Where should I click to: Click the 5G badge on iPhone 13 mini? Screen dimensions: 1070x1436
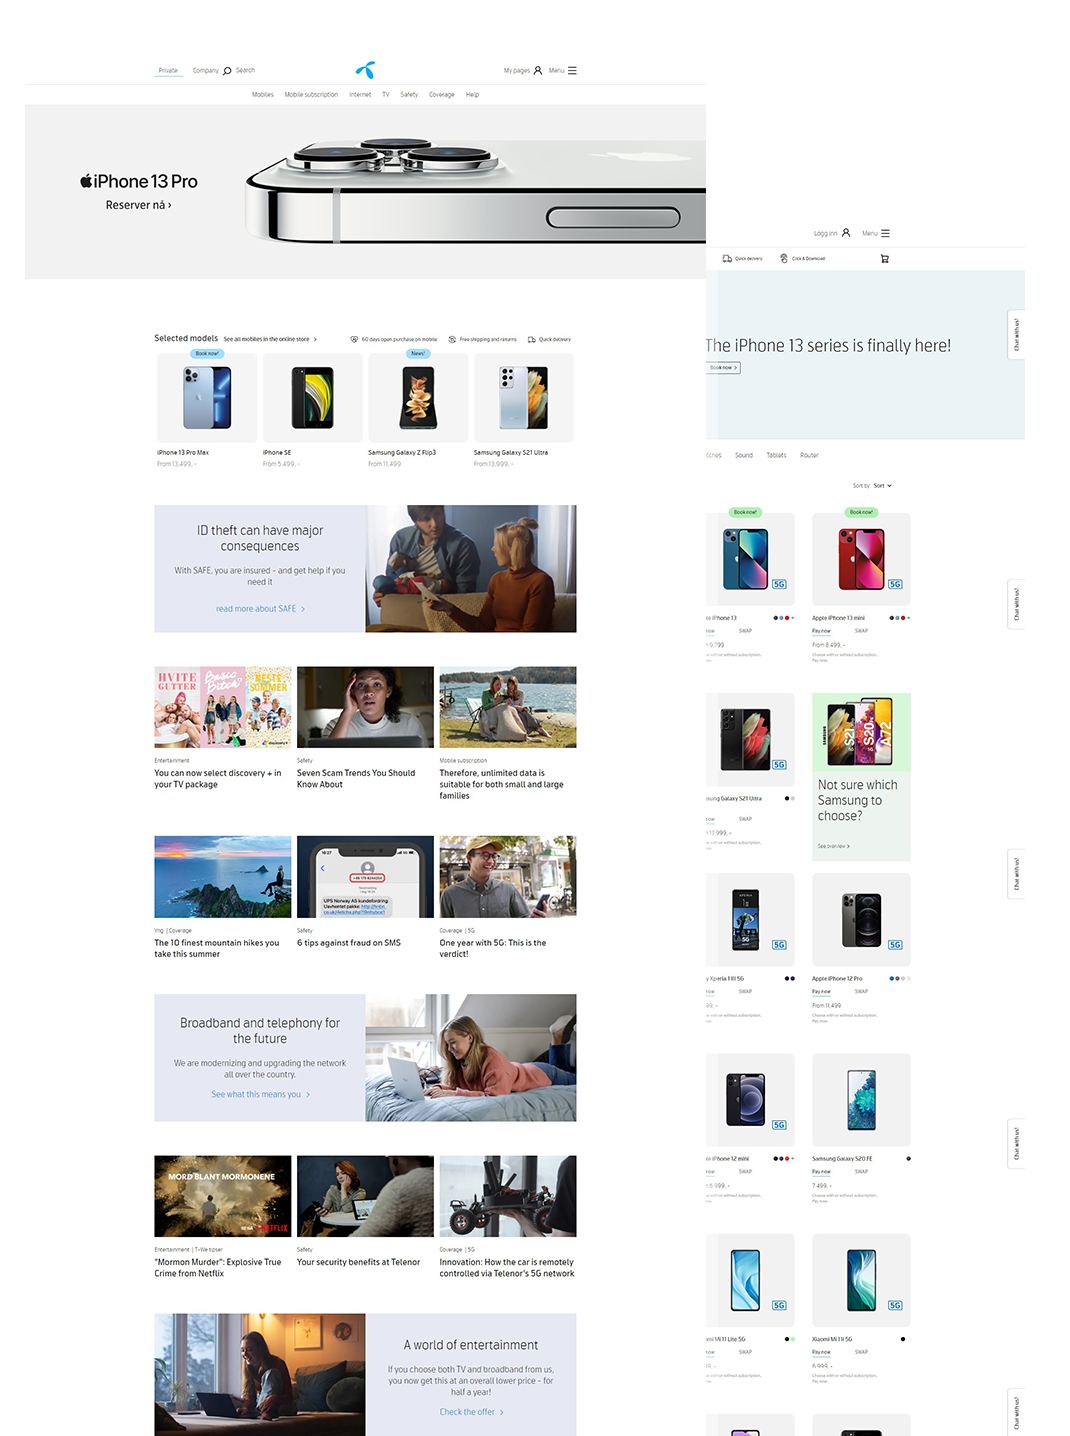895,584
